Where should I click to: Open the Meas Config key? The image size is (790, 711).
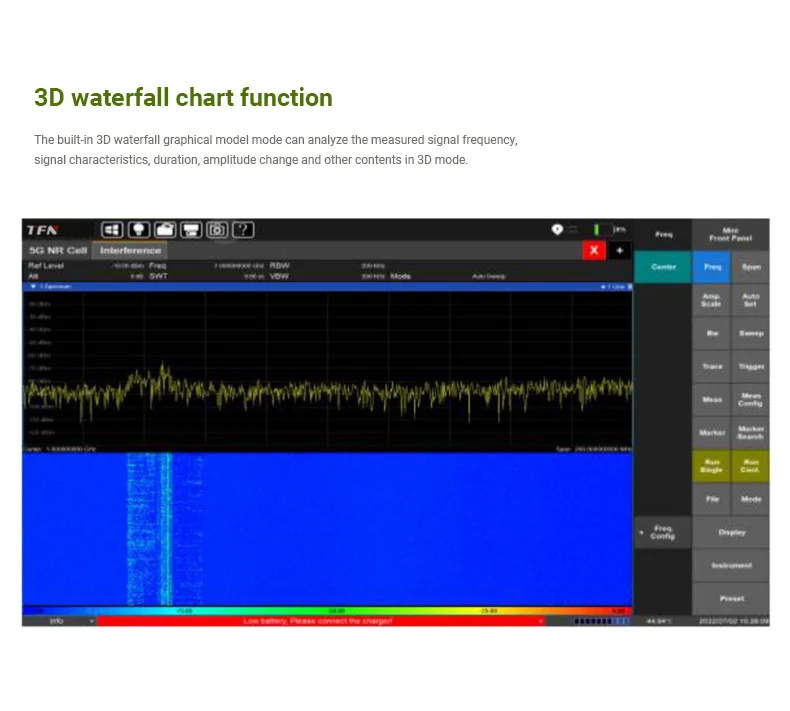pyautogui.click(x=750, y=400)
